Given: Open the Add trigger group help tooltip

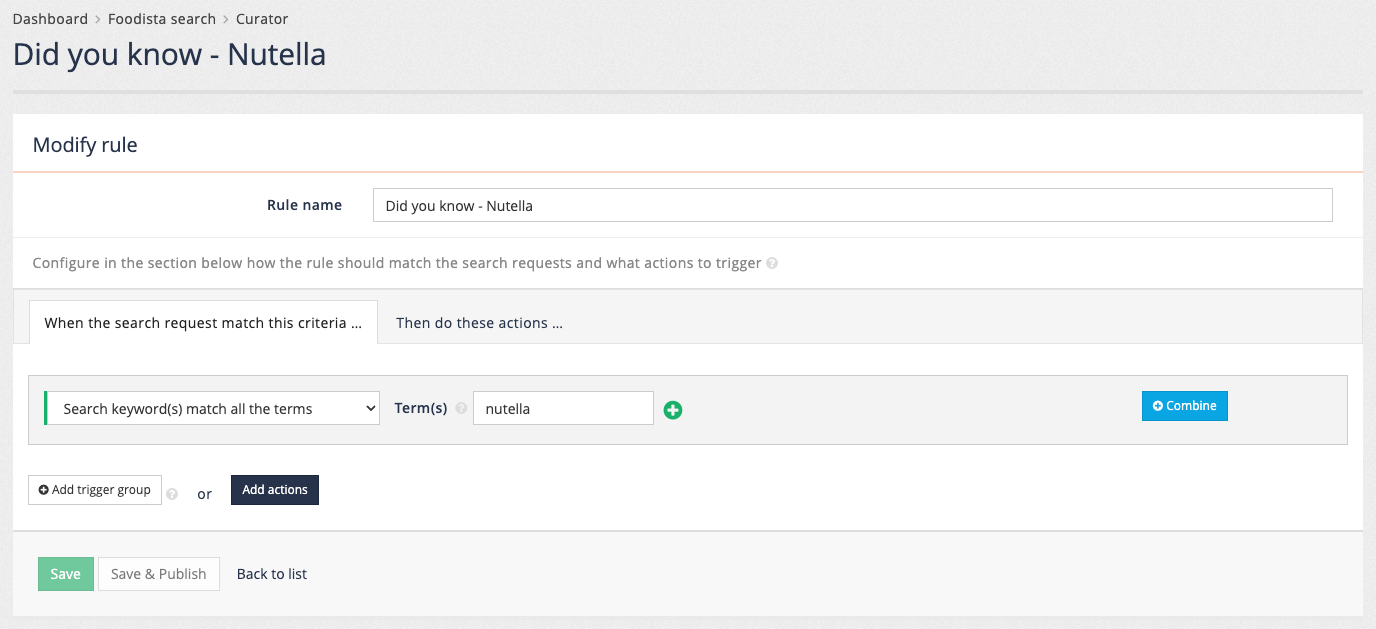Looking at the screenshot, I should (171, 493).
